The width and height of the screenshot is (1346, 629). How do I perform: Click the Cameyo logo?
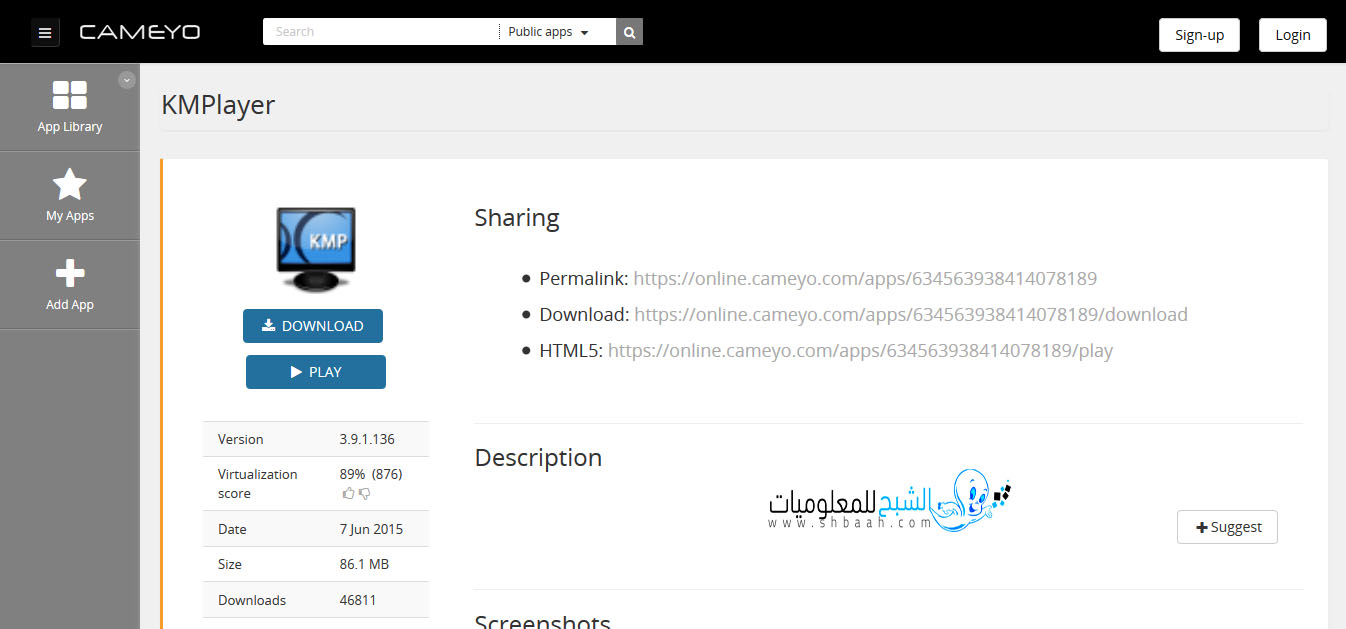[x=140, y=32]
